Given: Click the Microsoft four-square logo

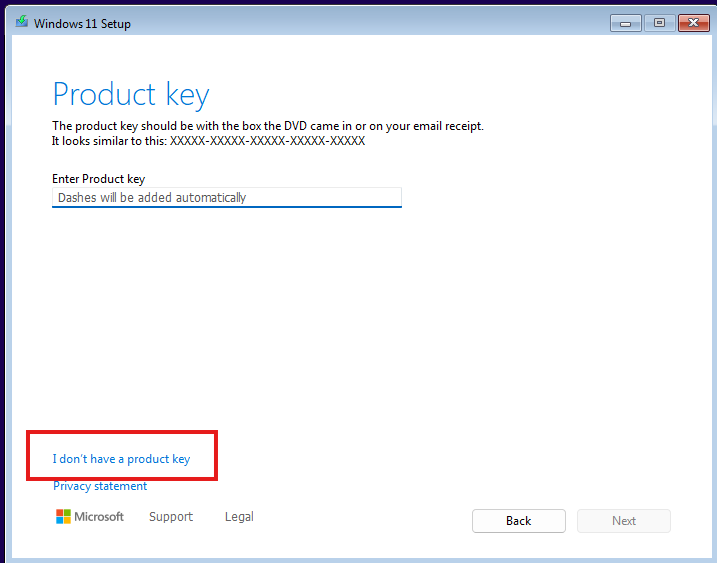Looking at the screenshot, I should 63,517.
